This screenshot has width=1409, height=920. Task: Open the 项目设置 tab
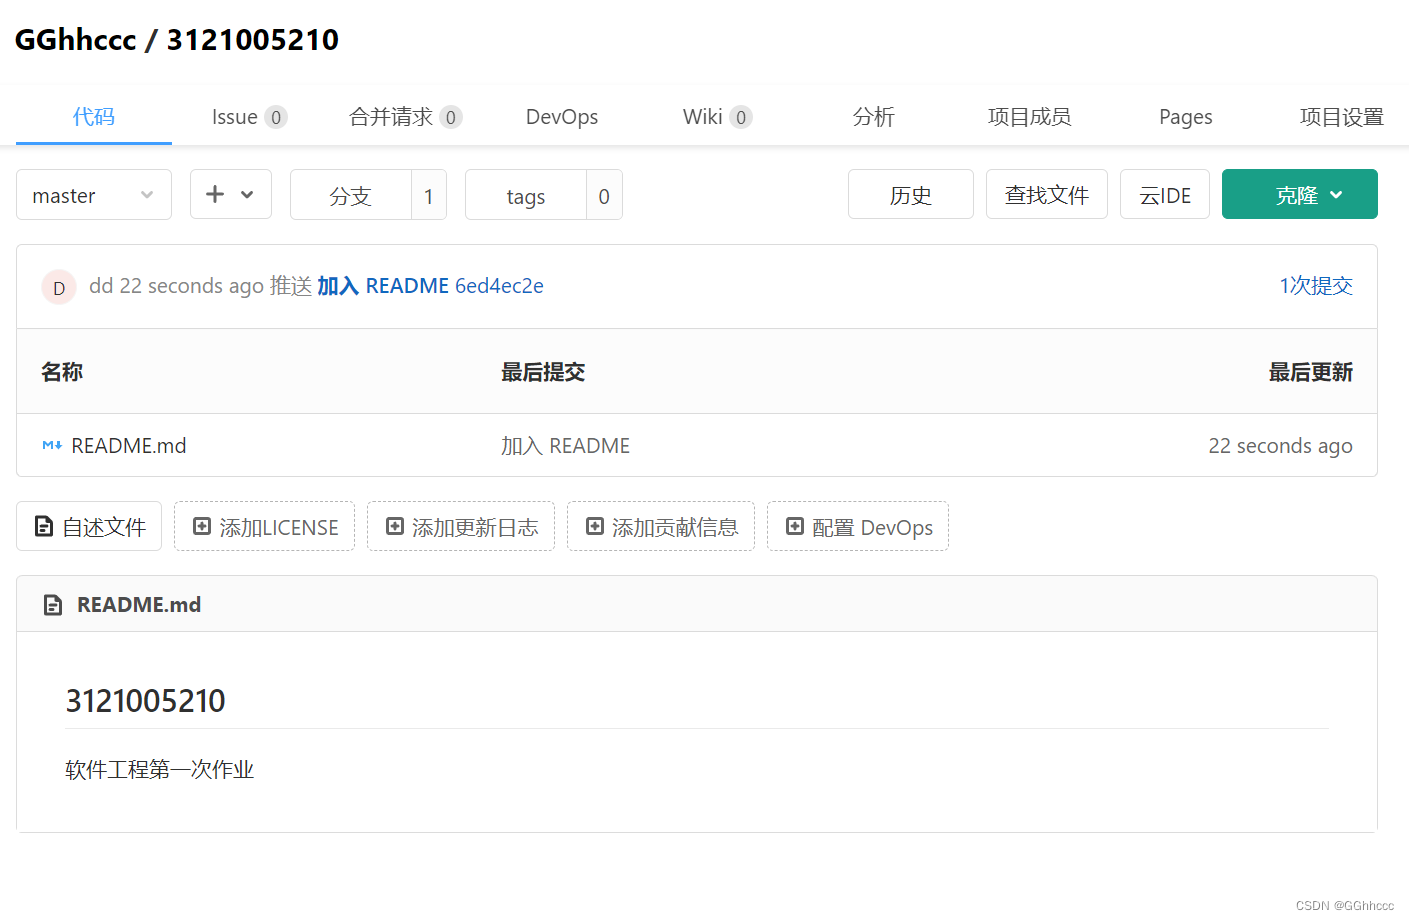(1341, 117)
